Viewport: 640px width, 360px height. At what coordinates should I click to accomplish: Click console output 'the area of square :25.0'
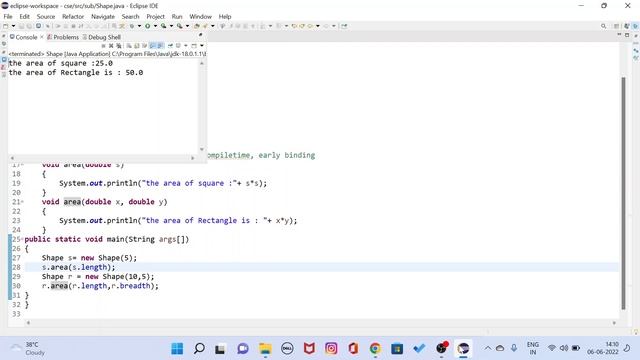[x=60, y=63]
